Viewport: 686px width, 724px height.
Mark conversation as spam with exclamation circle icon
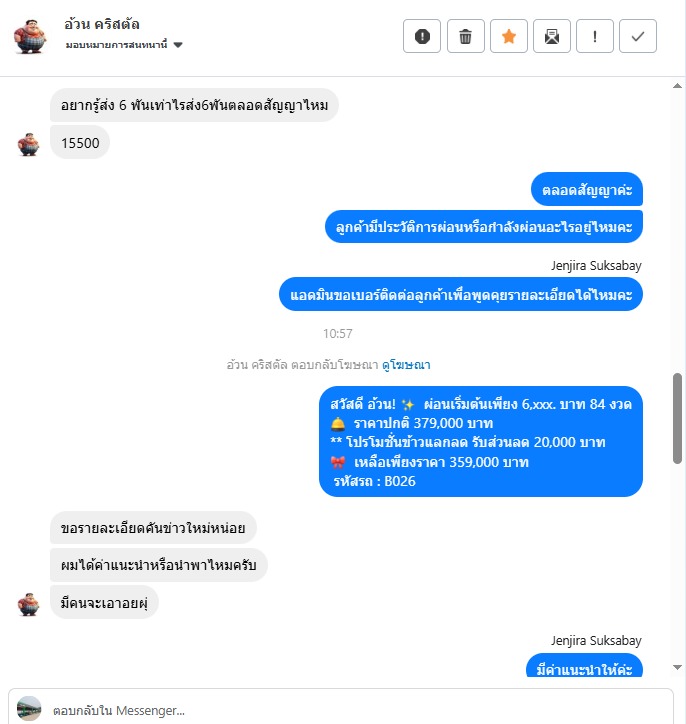coord(421,36)
